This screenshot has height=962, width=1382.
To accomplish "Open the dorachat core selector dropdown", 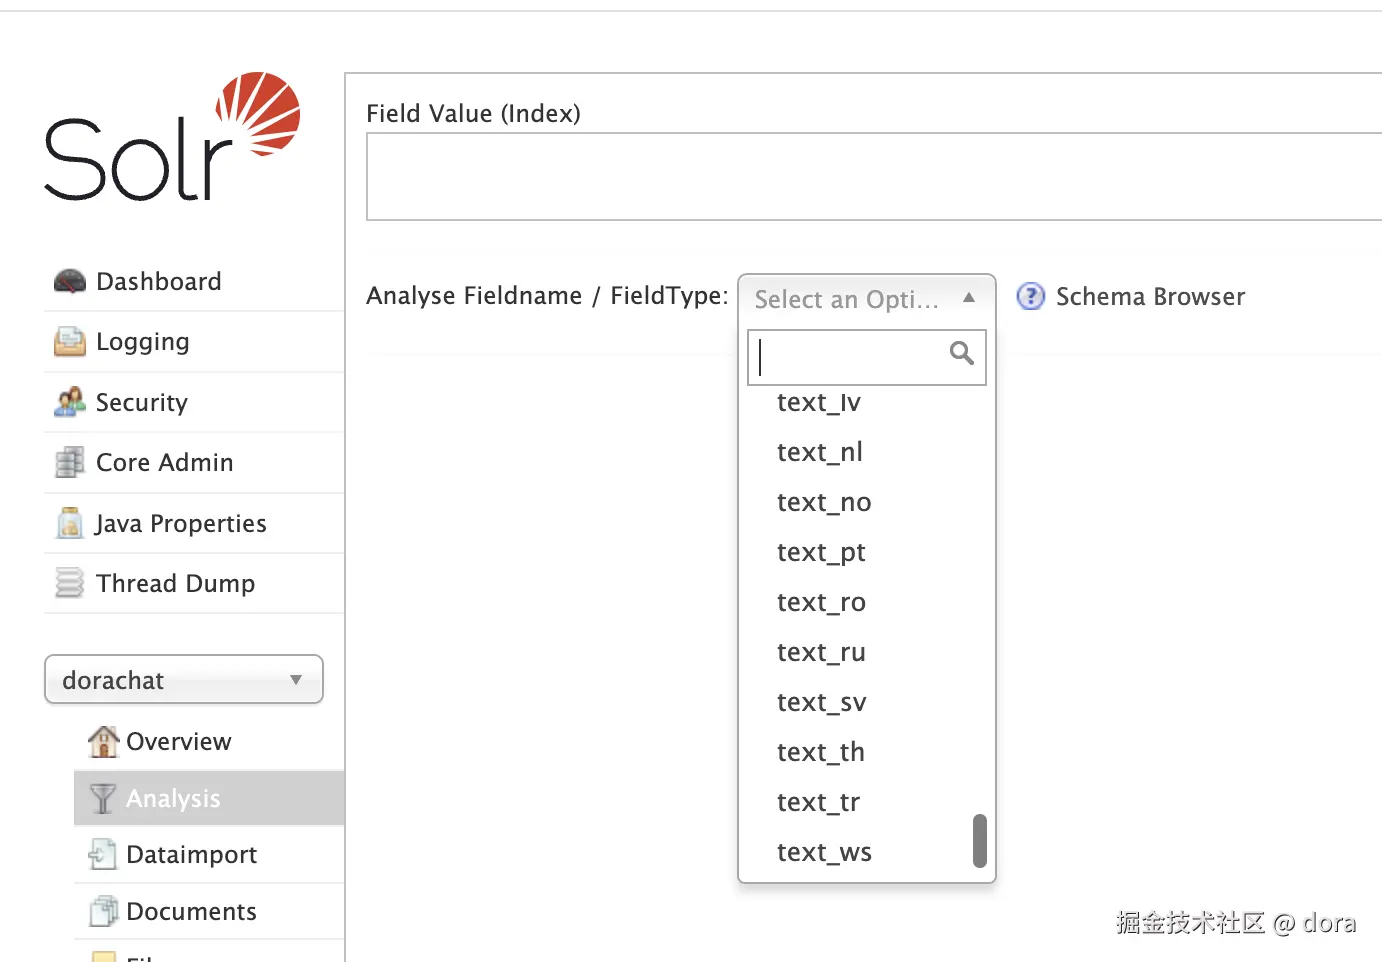I will pyautogui.click(x=184, y=680).
